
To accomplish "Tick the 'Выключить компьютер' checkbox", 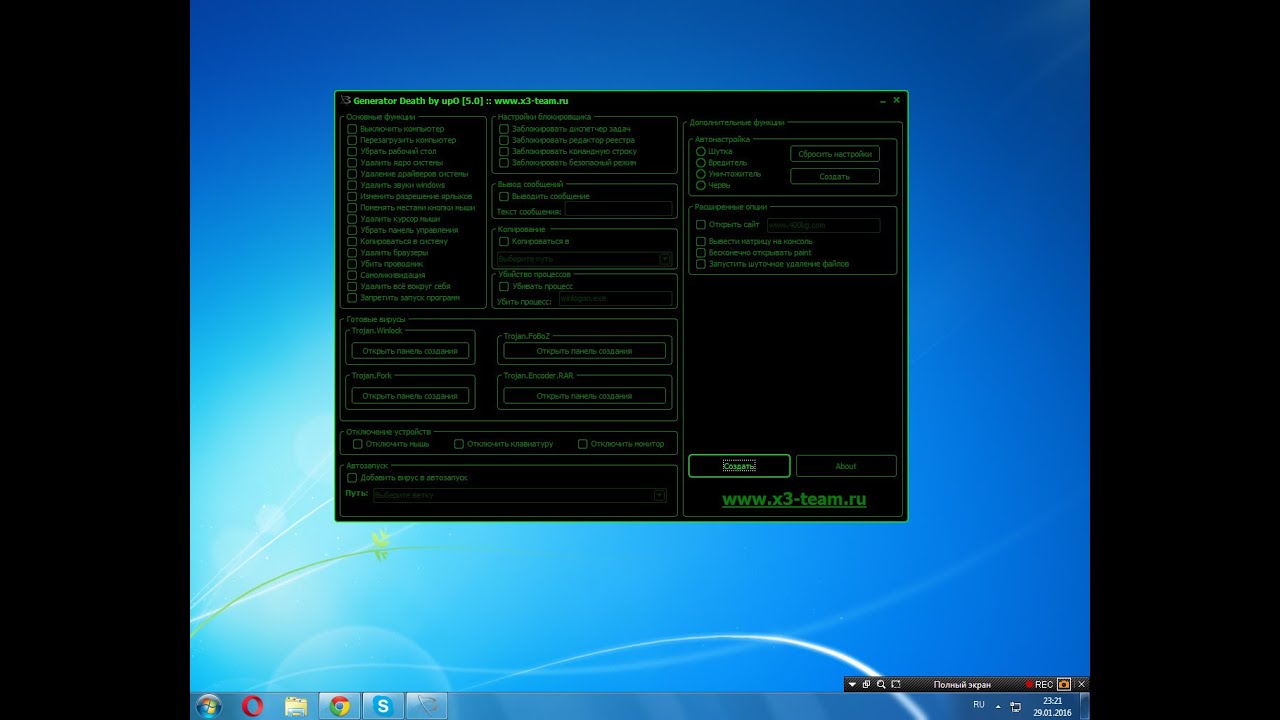I will pyautogui.click(x=352, y=129).
